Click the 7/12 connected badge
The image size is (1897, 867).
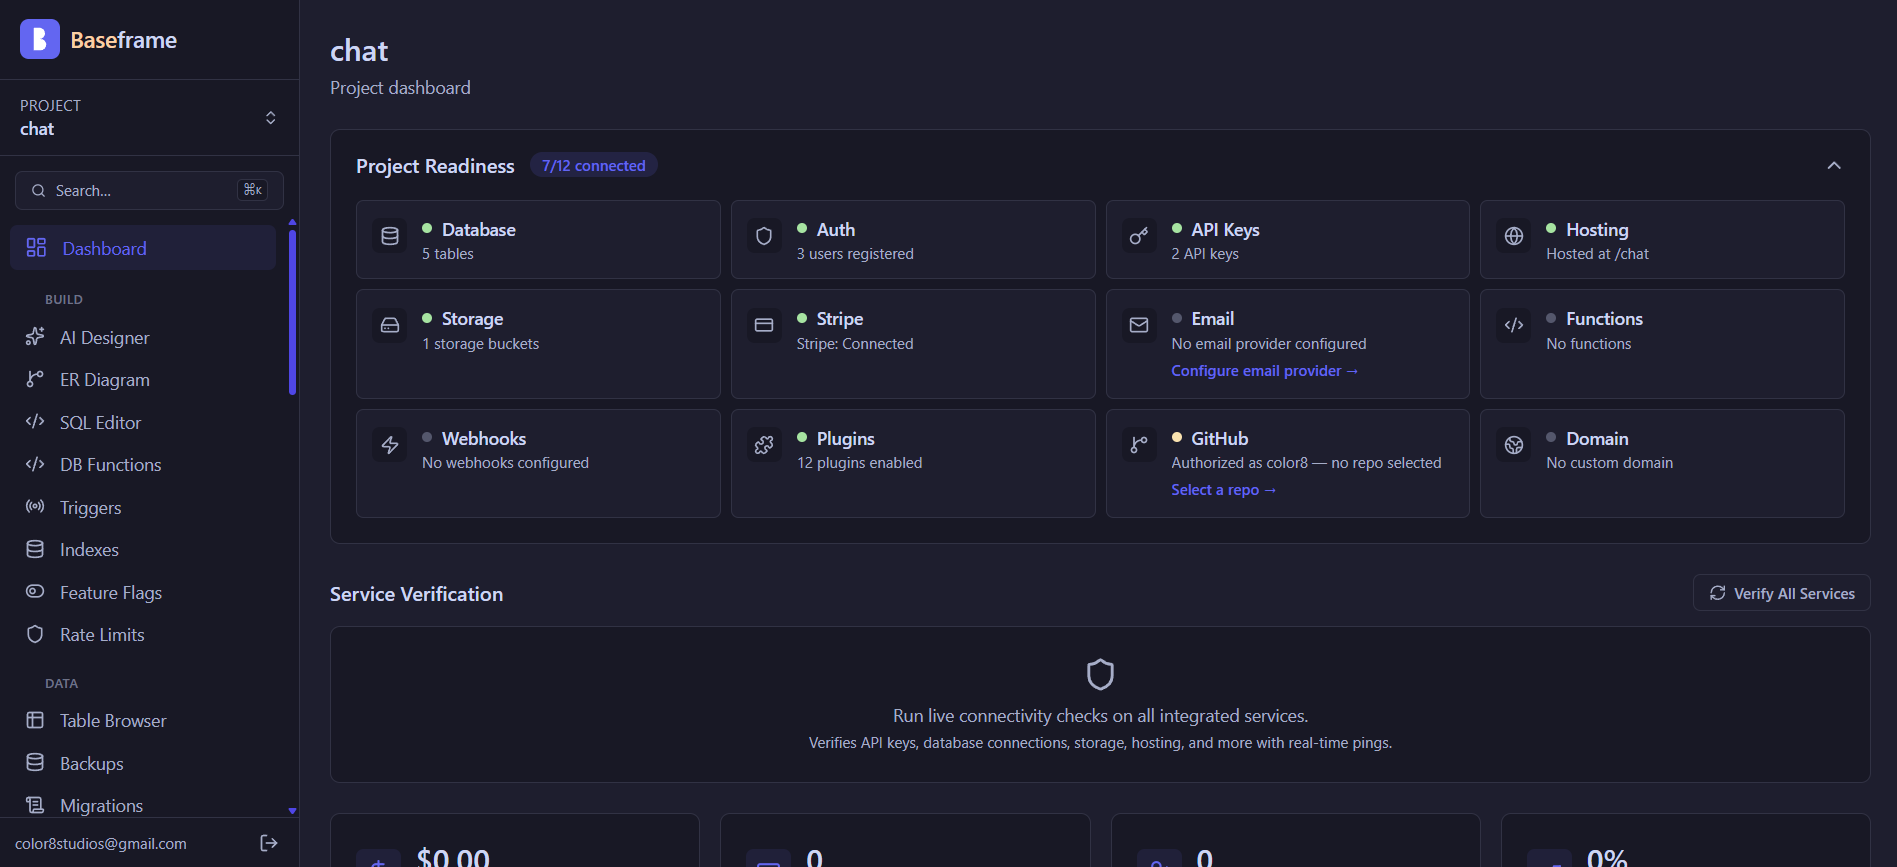[593, 166]
